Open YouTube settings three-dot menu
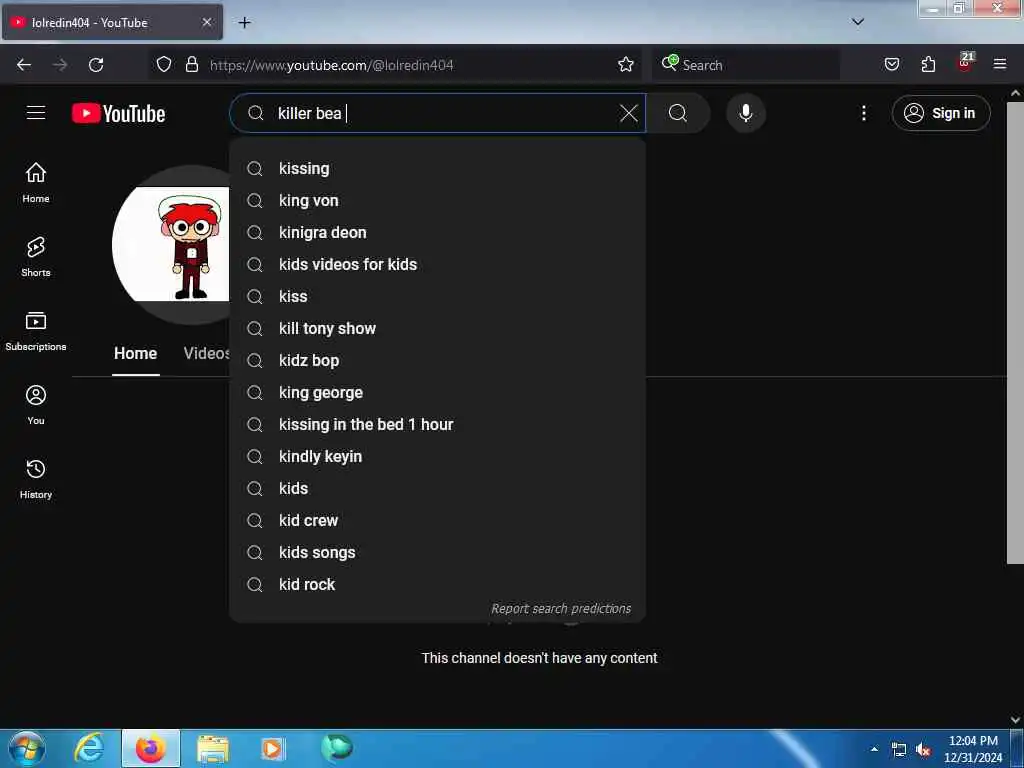The height and width of the screenshot is (768, 1024). coord(864,113)
